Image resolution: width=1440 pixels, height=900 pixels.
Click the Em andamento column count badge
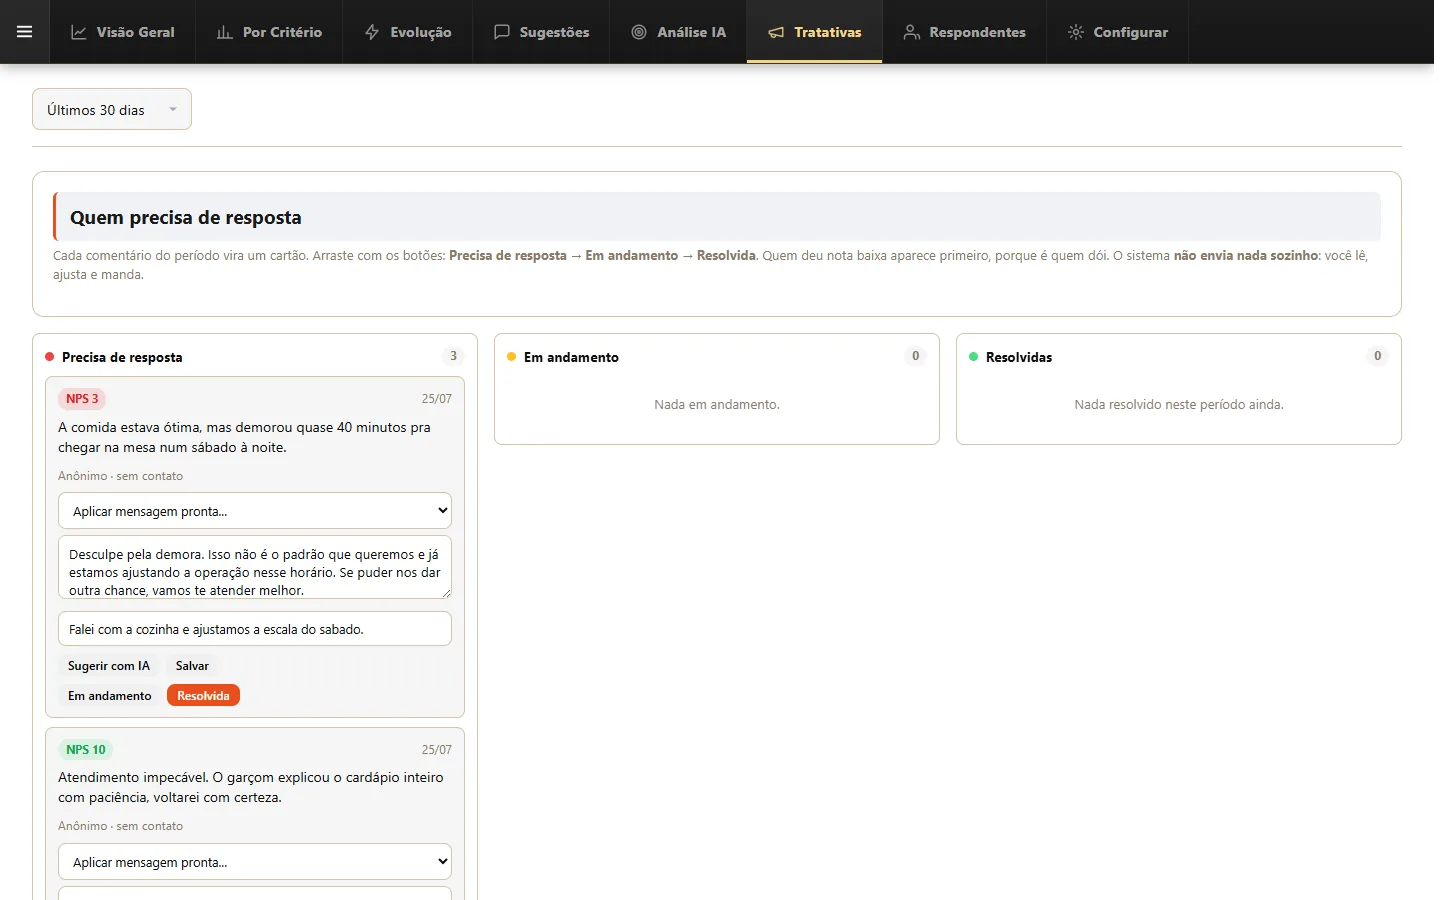coord(915,356)
